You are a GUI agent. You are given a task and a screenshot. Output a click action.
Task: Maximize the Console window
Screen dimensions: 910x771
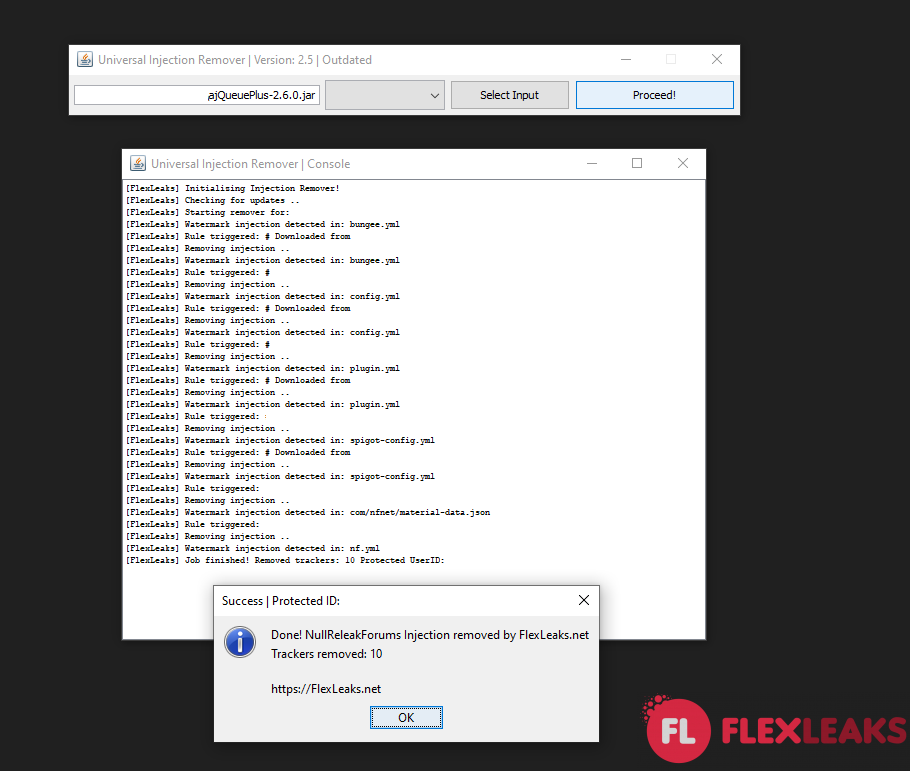[637, 163]
